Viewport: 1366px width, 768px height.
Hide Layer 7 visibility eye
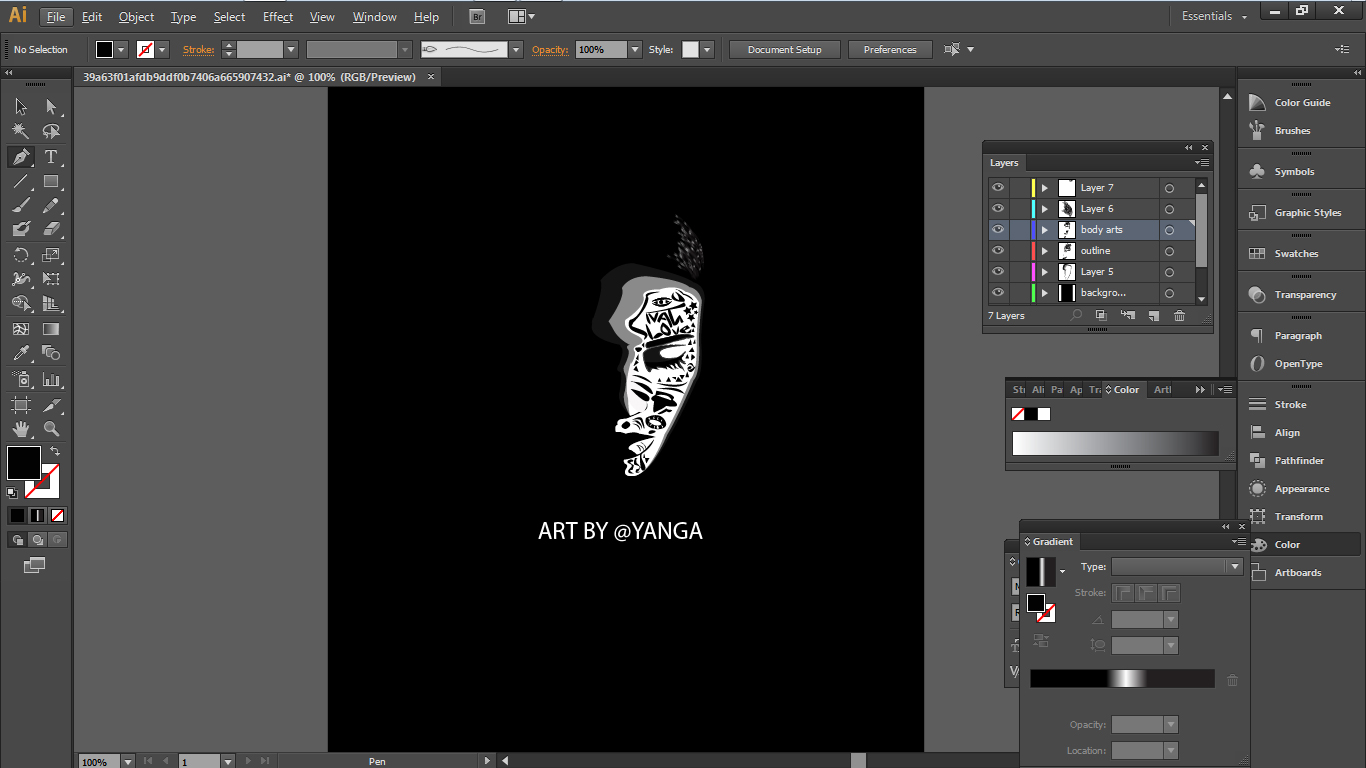(x=998, y=188)
